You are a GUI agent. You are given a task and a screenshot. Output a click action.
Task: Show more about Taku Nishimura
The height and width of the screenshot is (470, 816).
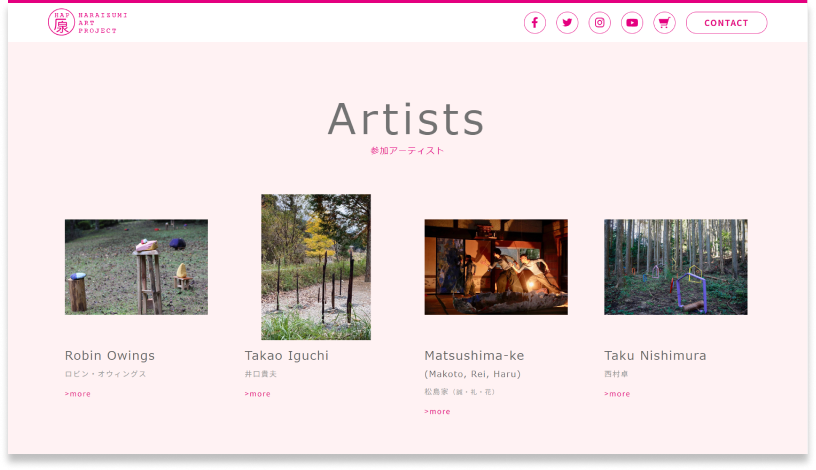pyautogui.click(x=618, y=394)
